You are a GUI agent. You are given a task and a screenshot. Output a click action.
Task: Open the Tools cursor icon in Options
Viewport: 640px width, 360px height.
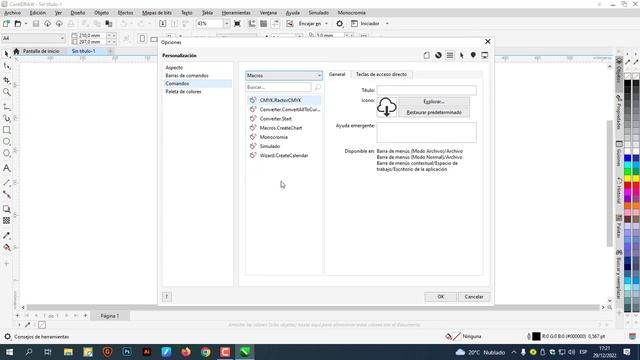click(x=462, y=55)
